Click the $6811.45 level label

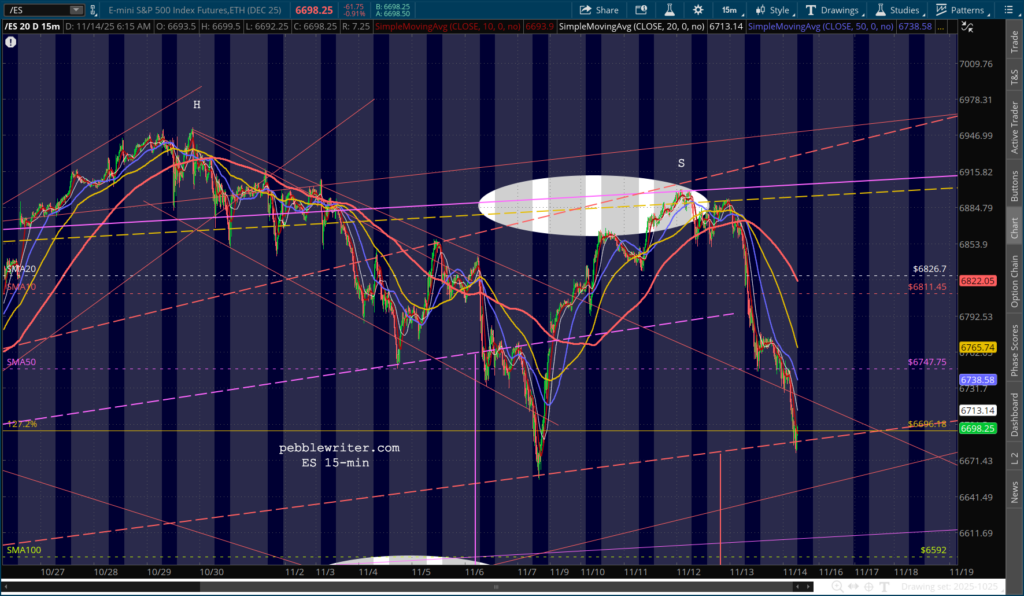click(927, 287)
